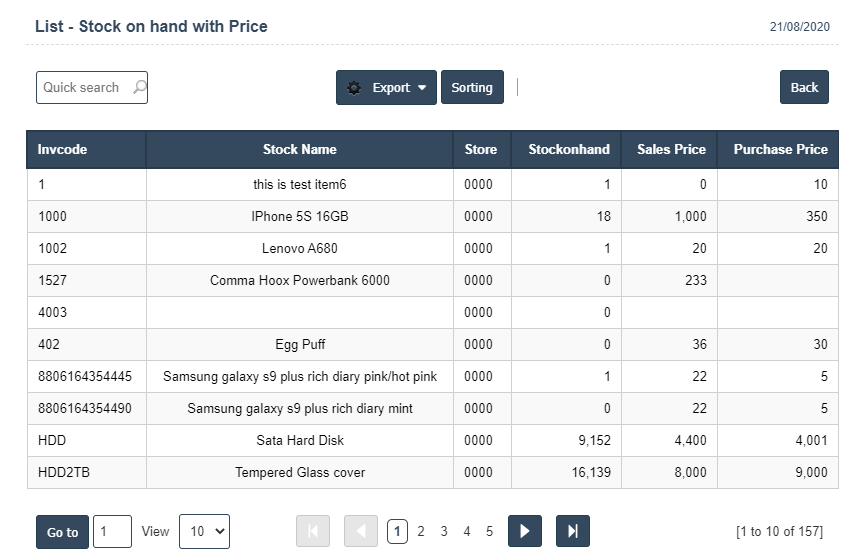This screenshot has width=862, height=557.
Task: Click the magnifier icon in Quick search
Action: tap(139, 88)
